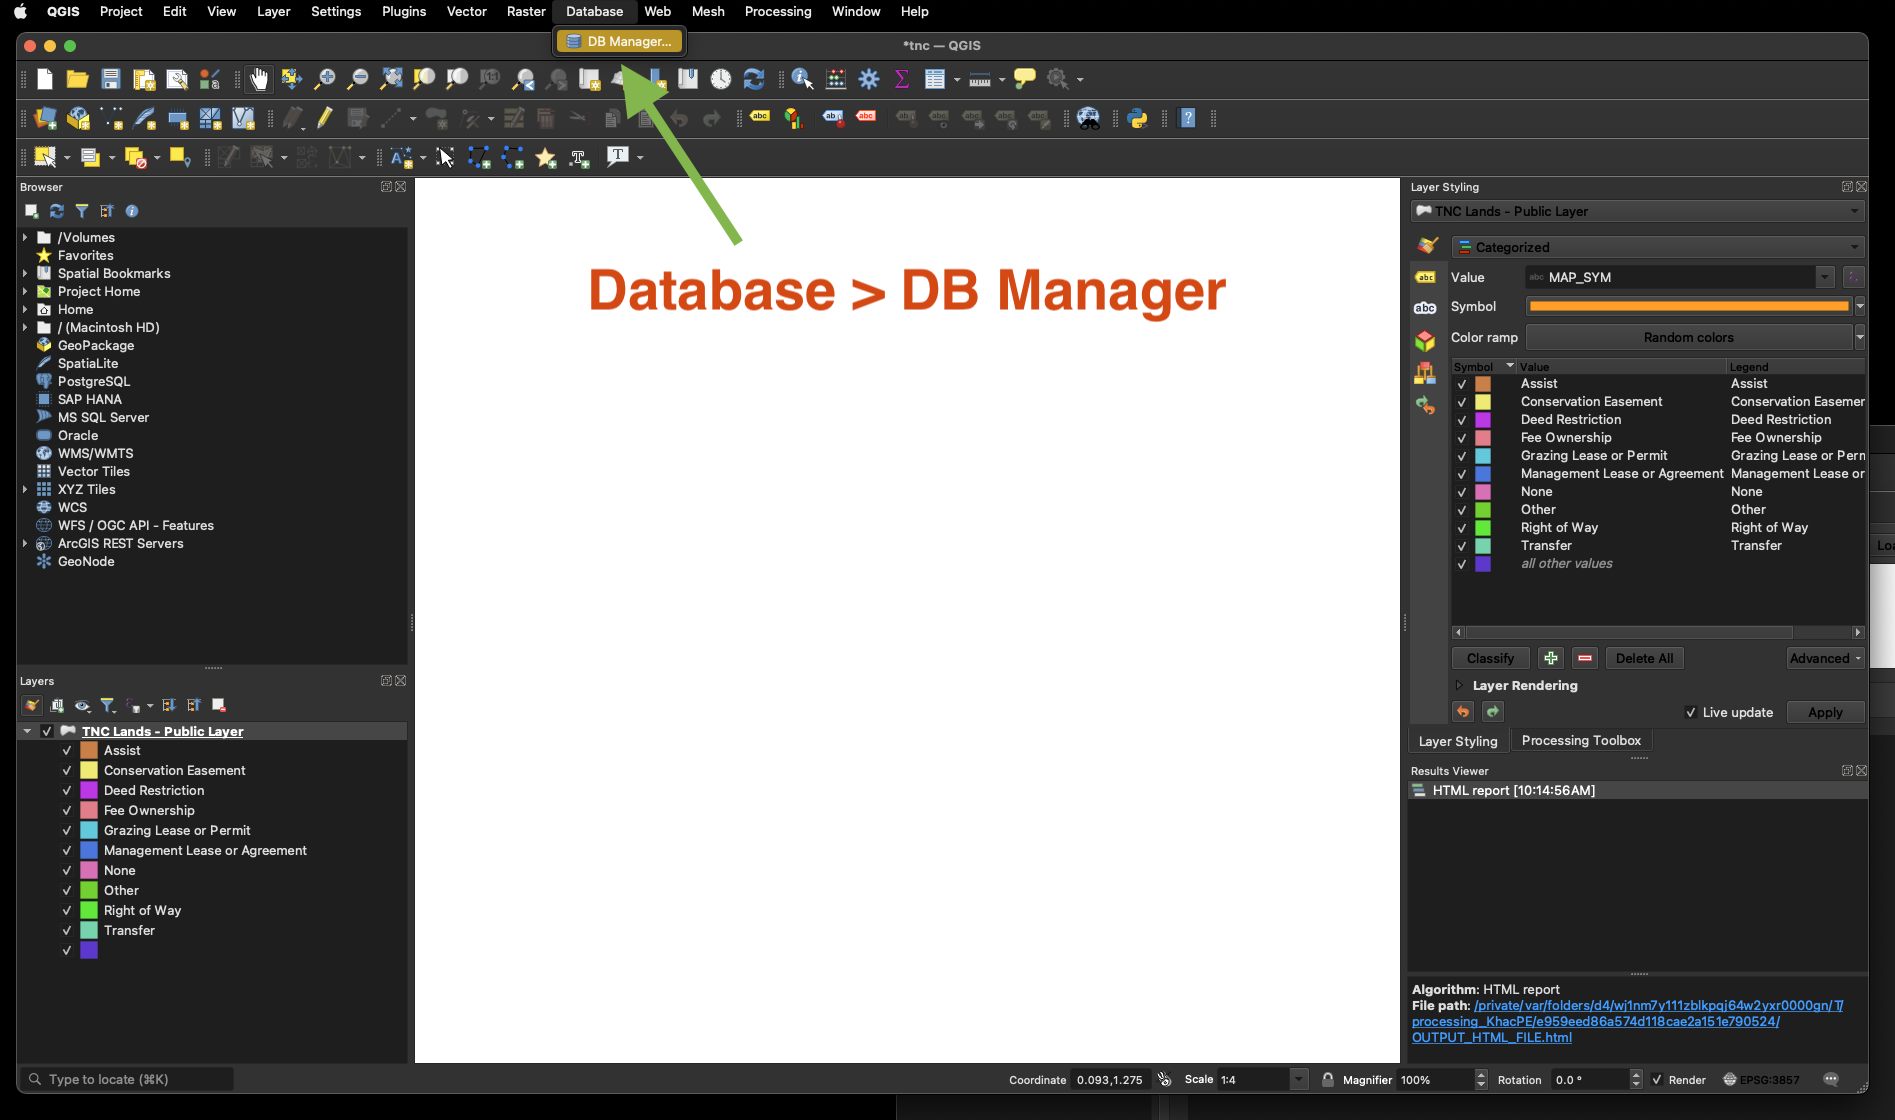Expand XYZ Tiles in Browser tree
Image resolution: width=1895 pixels, height=1120 pixels.
[25, 489]
